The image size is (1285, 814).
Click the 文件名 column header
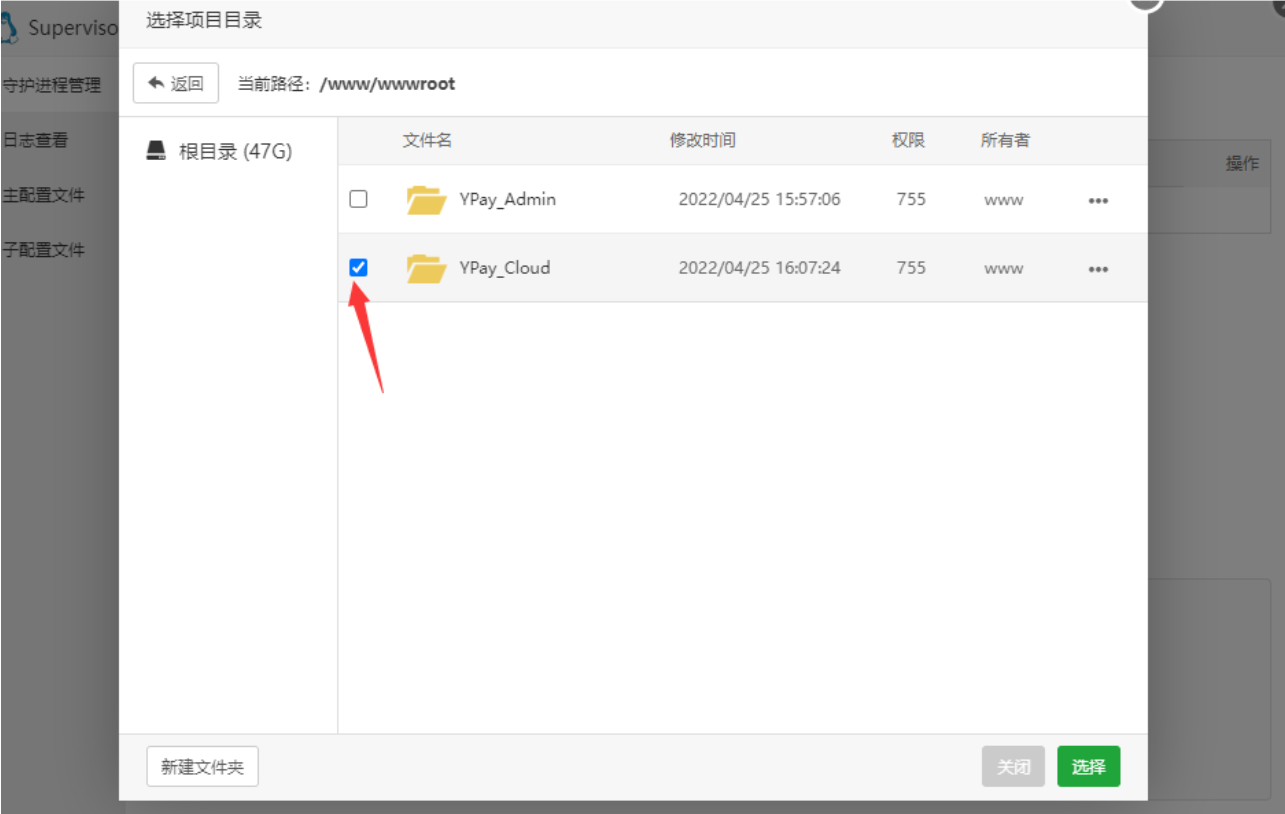[x=427, y=140]
